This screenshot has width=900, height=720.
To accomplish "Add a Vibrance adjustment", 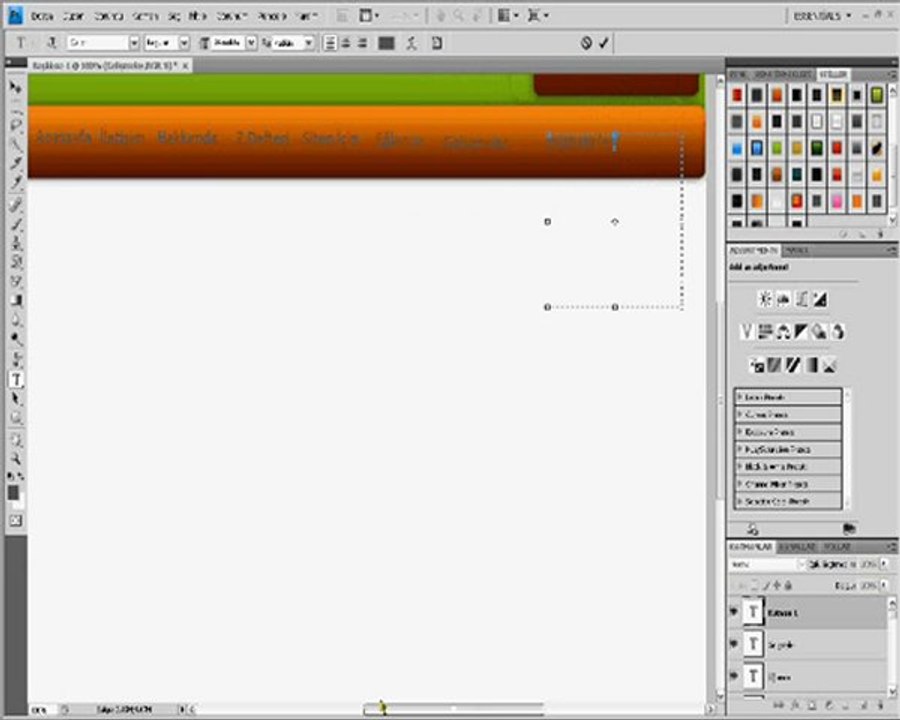I will [746, 332].
